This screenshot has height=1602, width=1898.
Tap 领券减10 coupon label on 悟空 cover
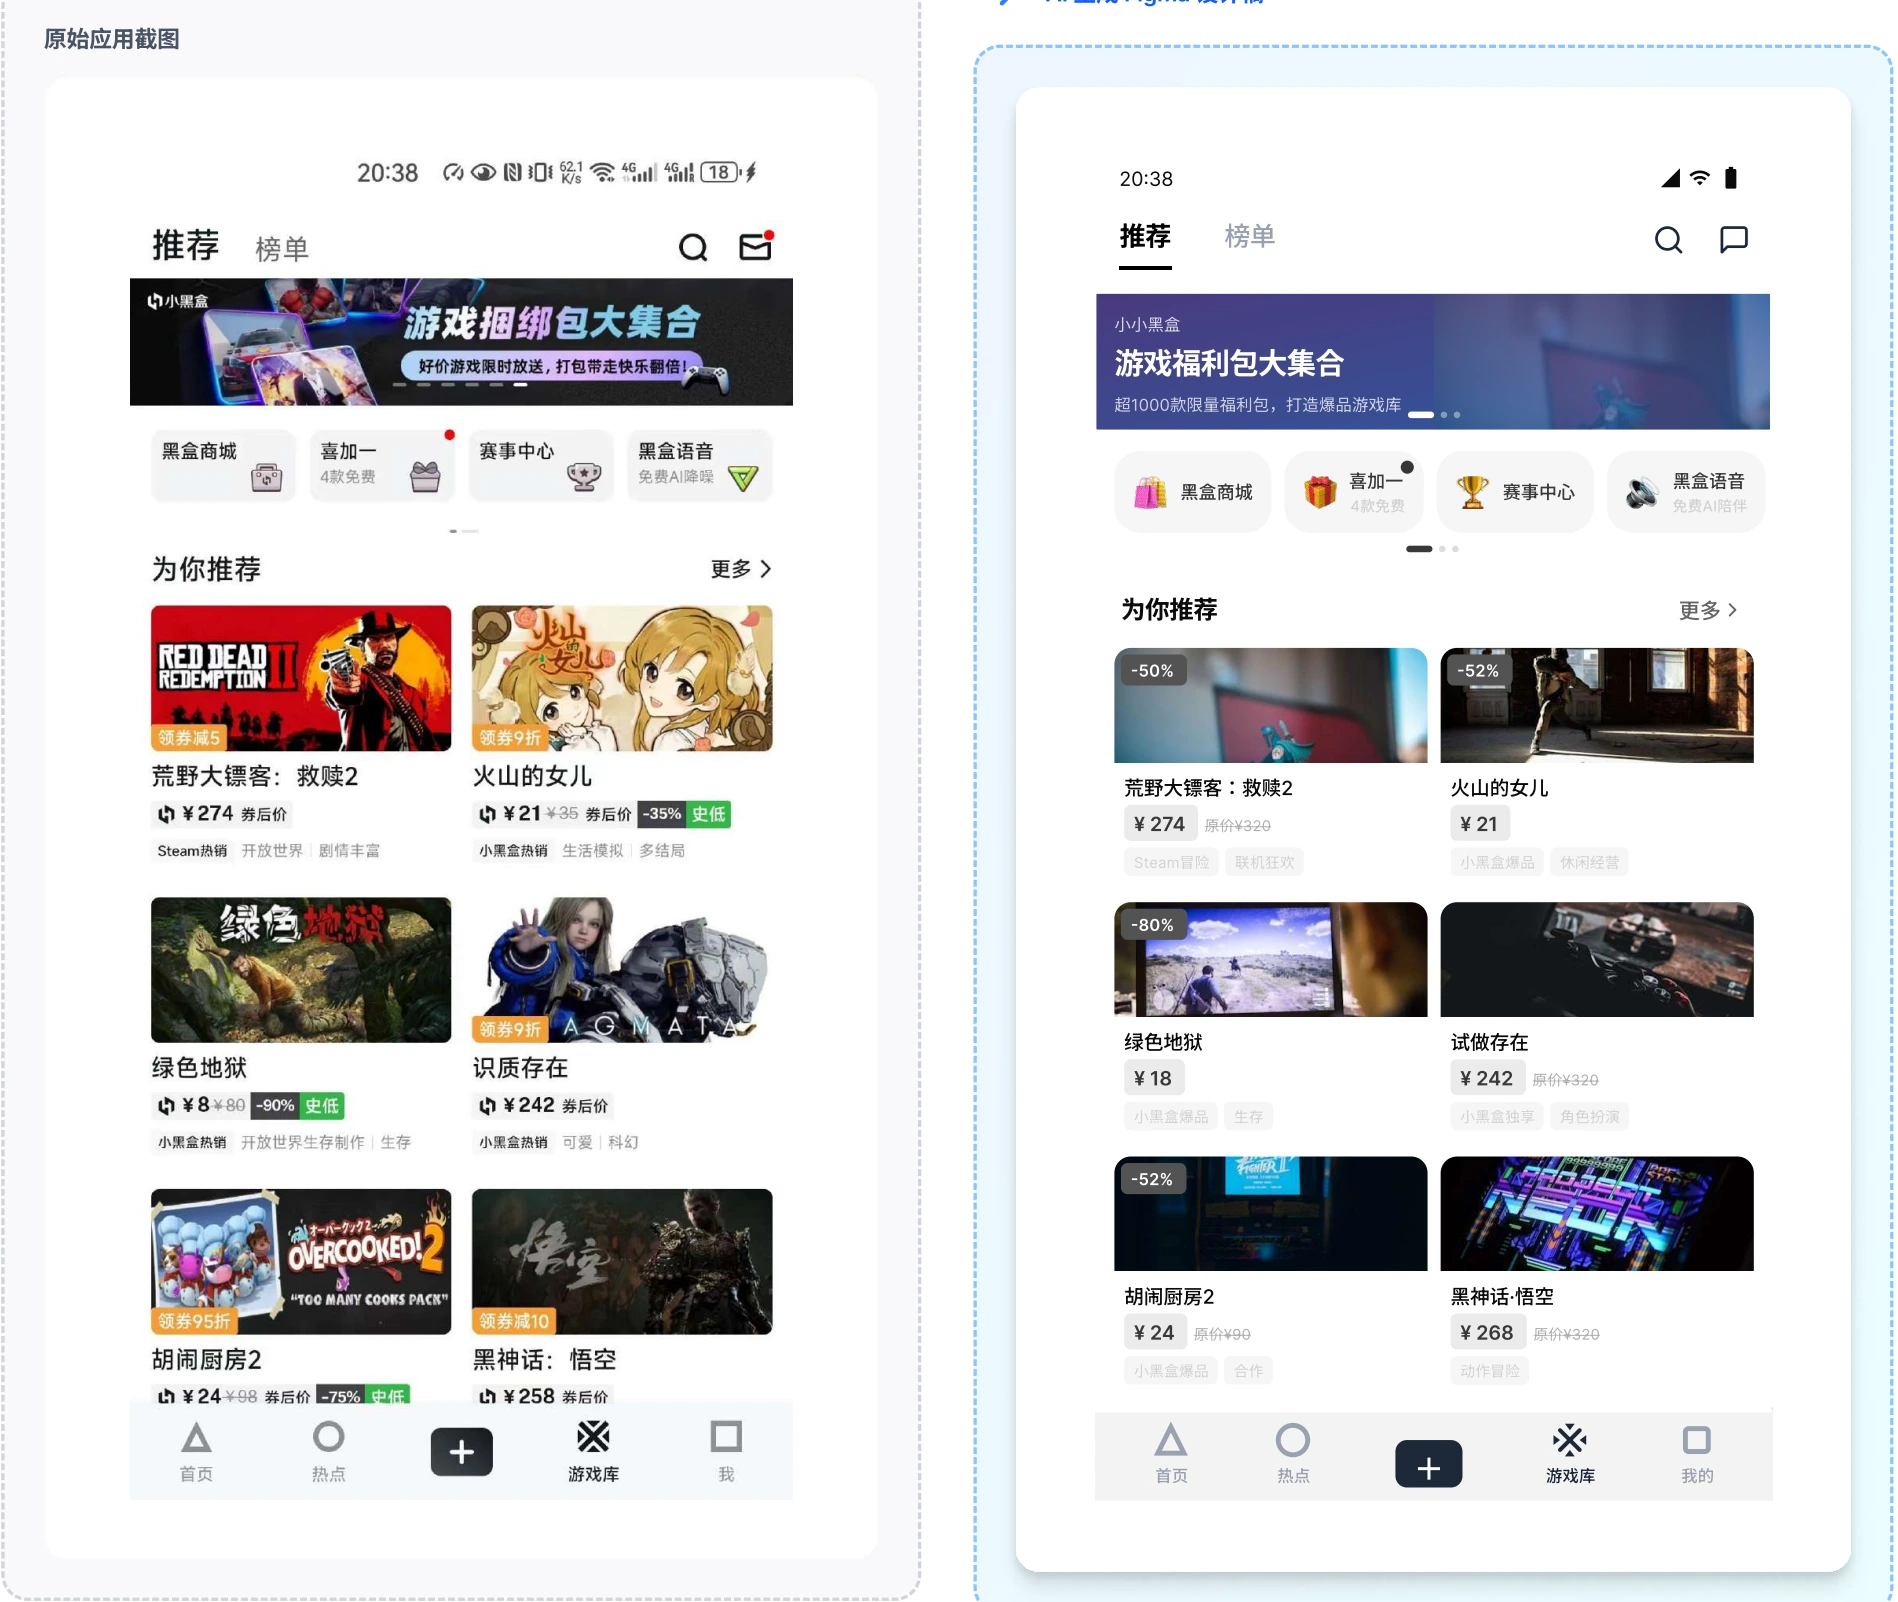514,1321
